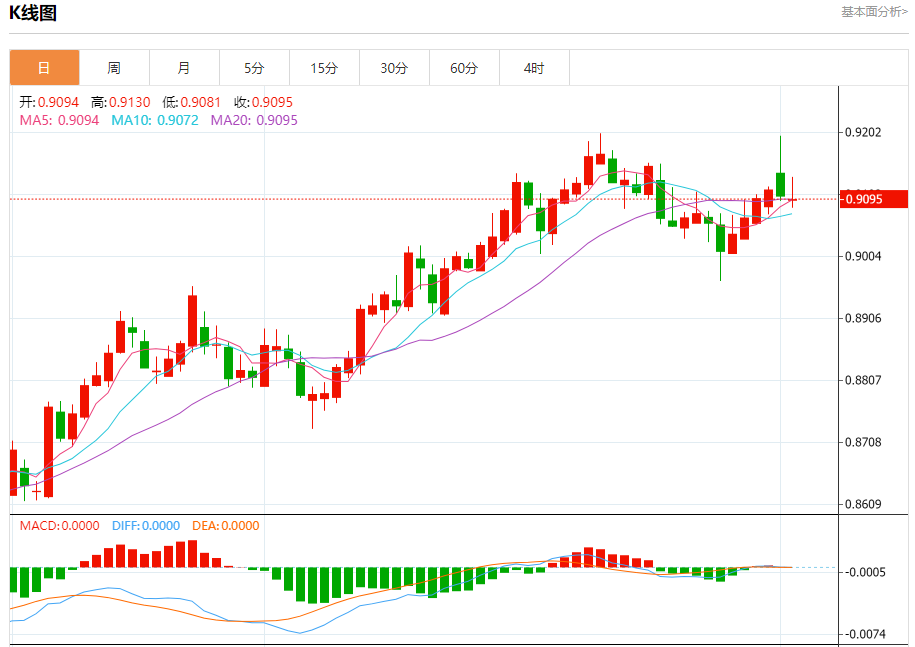
Task: Open the 5分 interval tab
Action: click(x=254, y=68)
